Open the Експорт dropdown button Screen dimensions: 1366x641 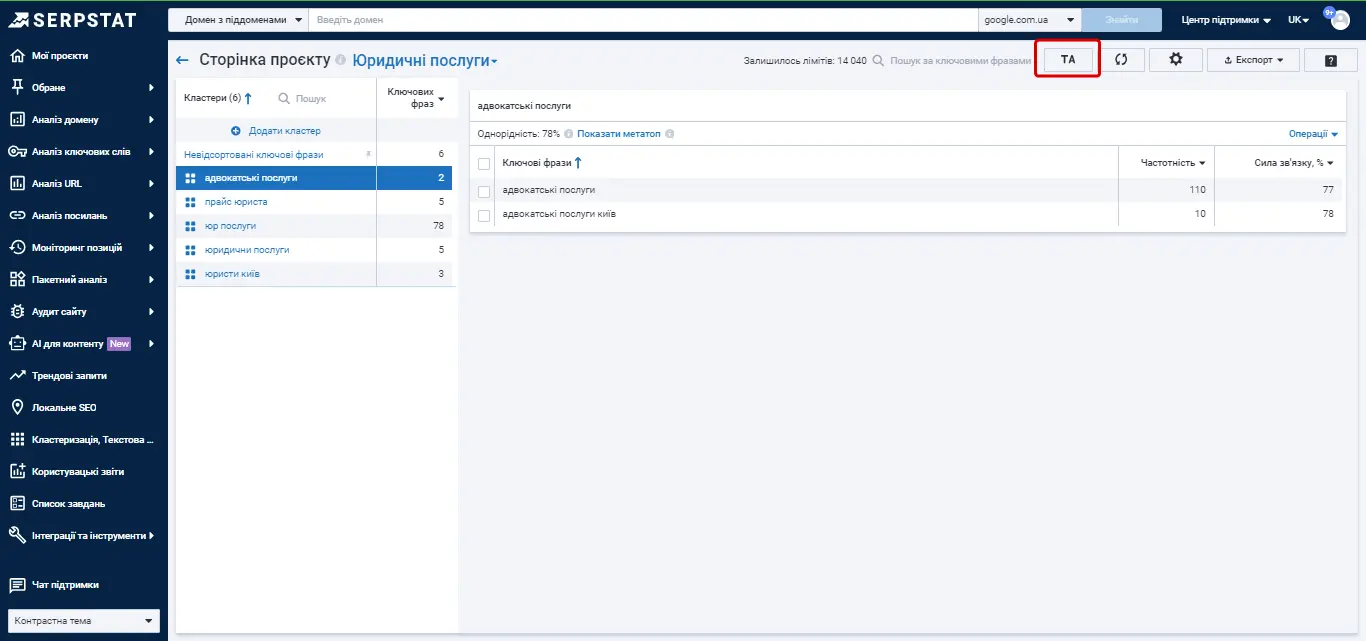coord(1253,60)
